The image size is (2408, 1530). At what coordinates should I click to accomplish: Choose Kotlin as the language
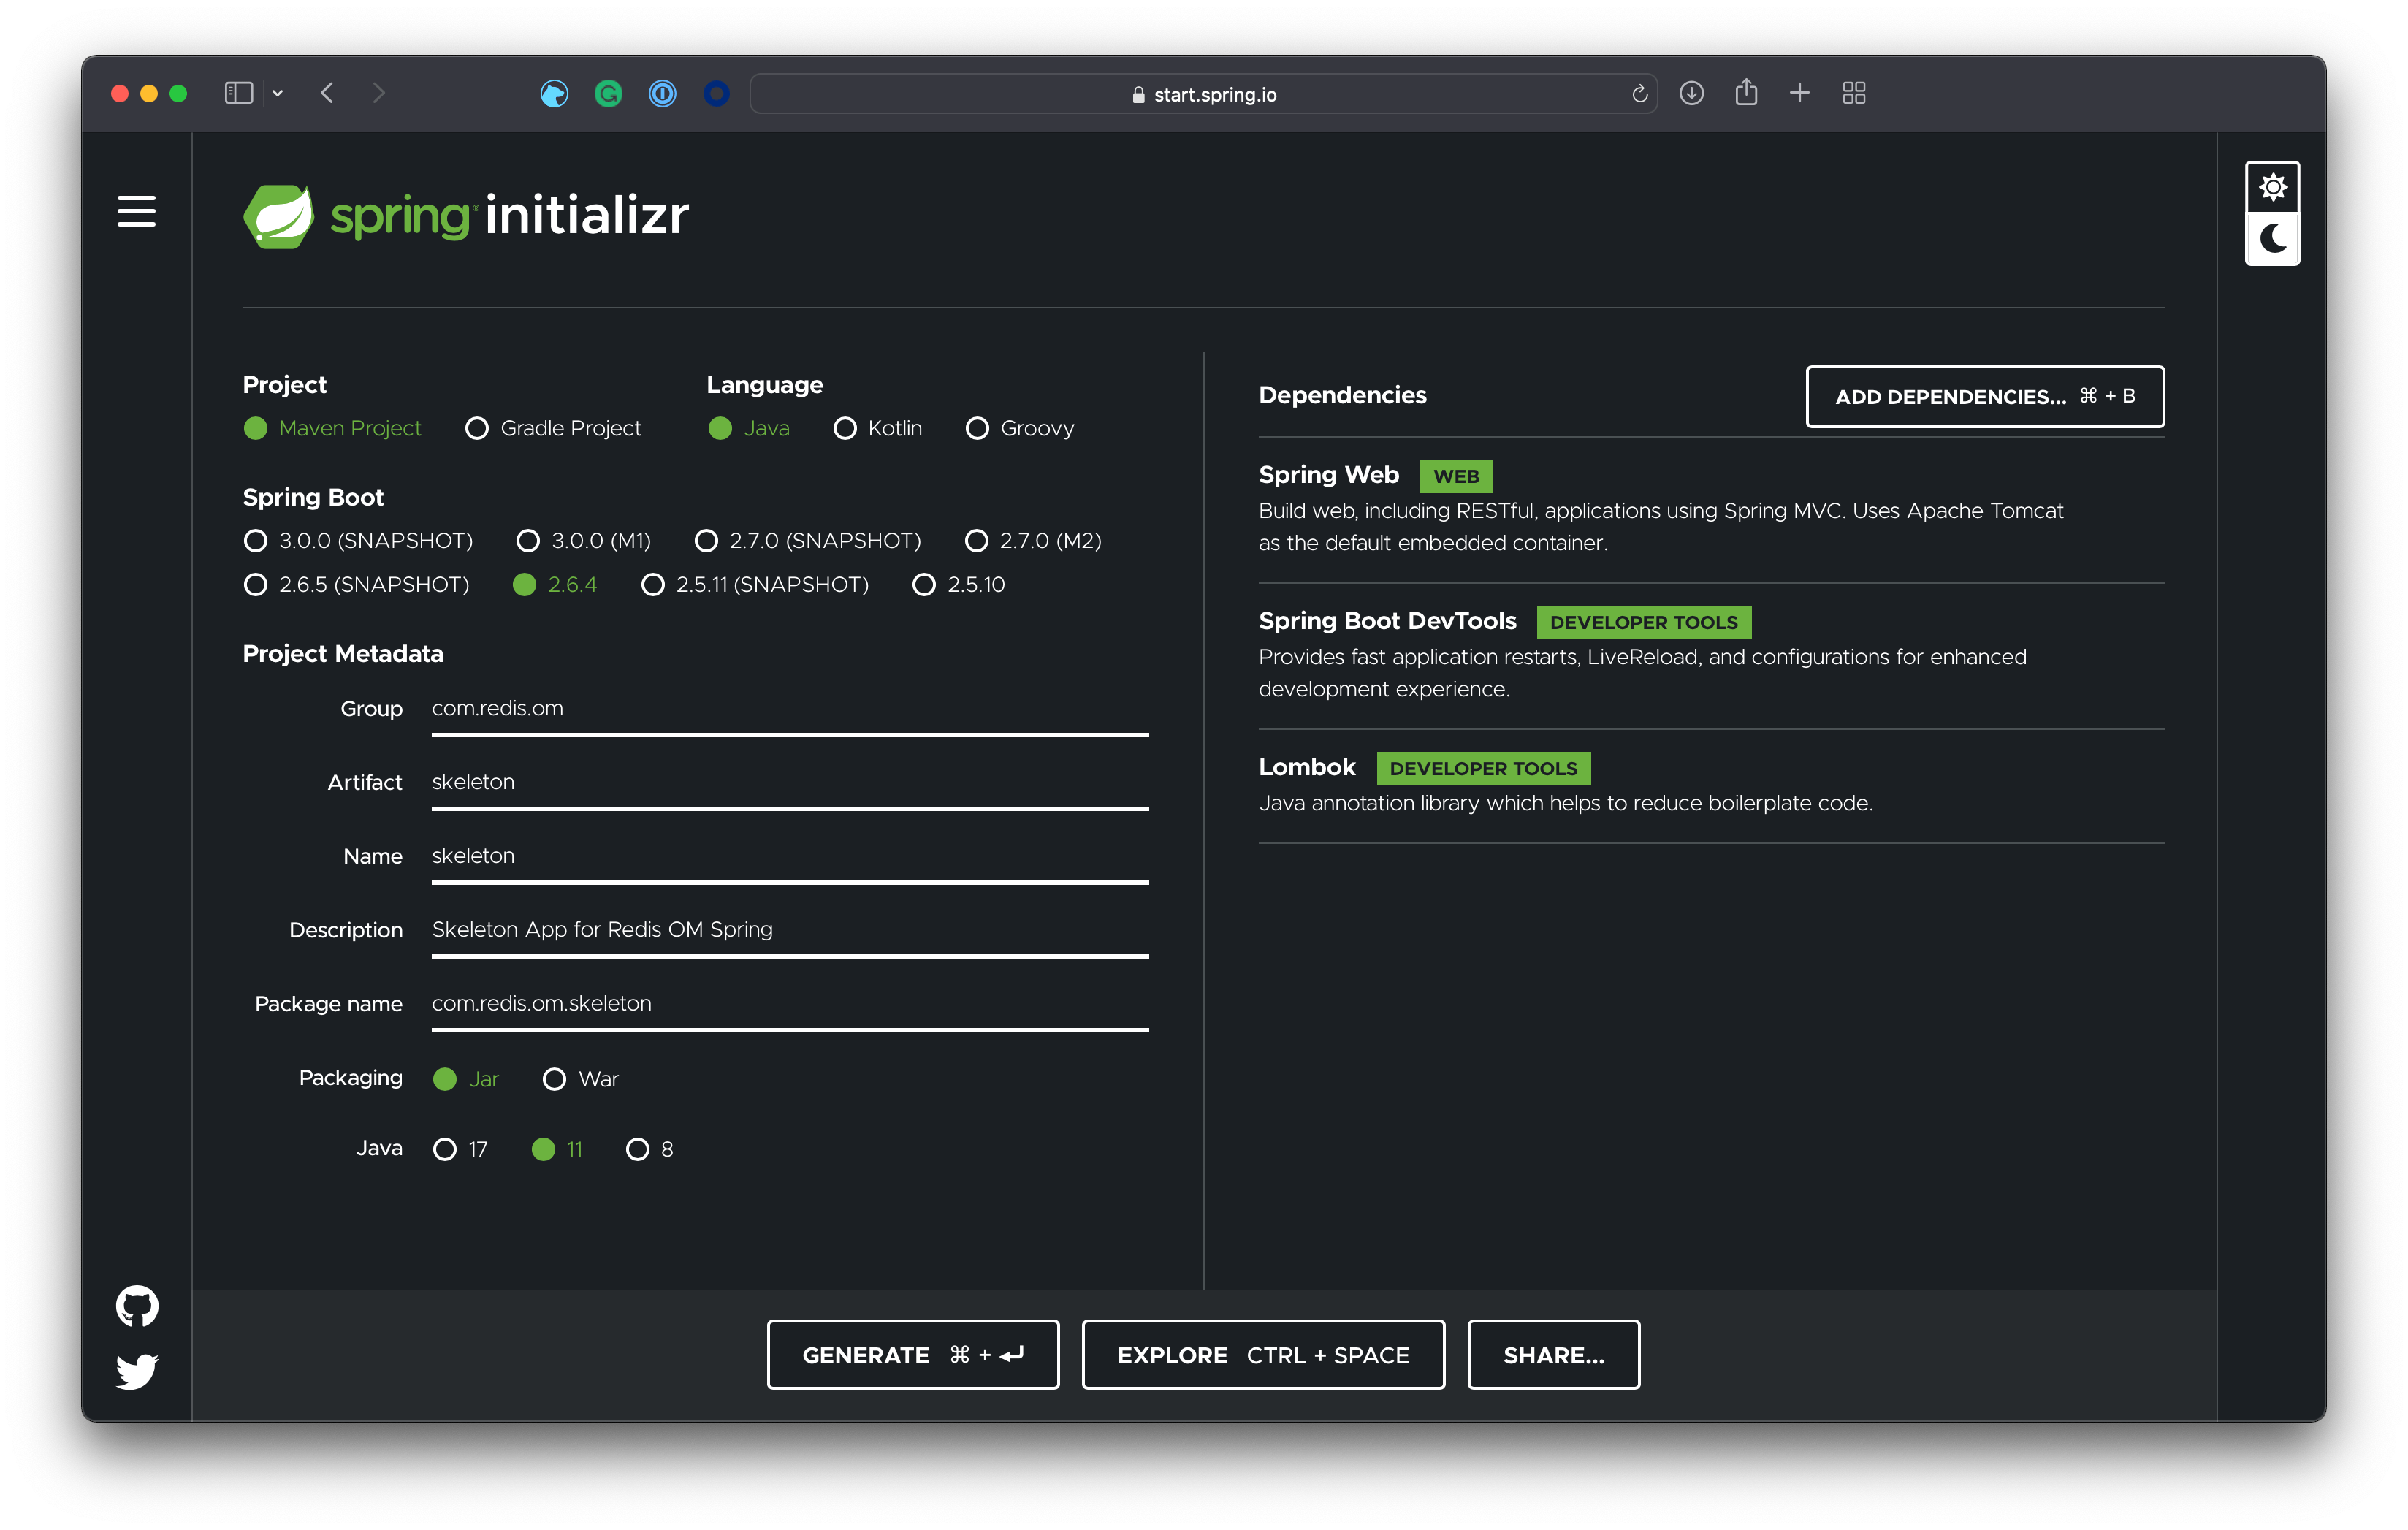pyautogui.click(x=846, y=428)
